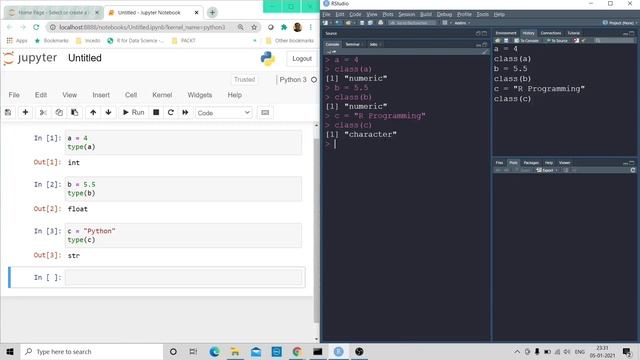Click the empty In [ ] code cell
Screen dimensions: 640x360
pos(183,277)
